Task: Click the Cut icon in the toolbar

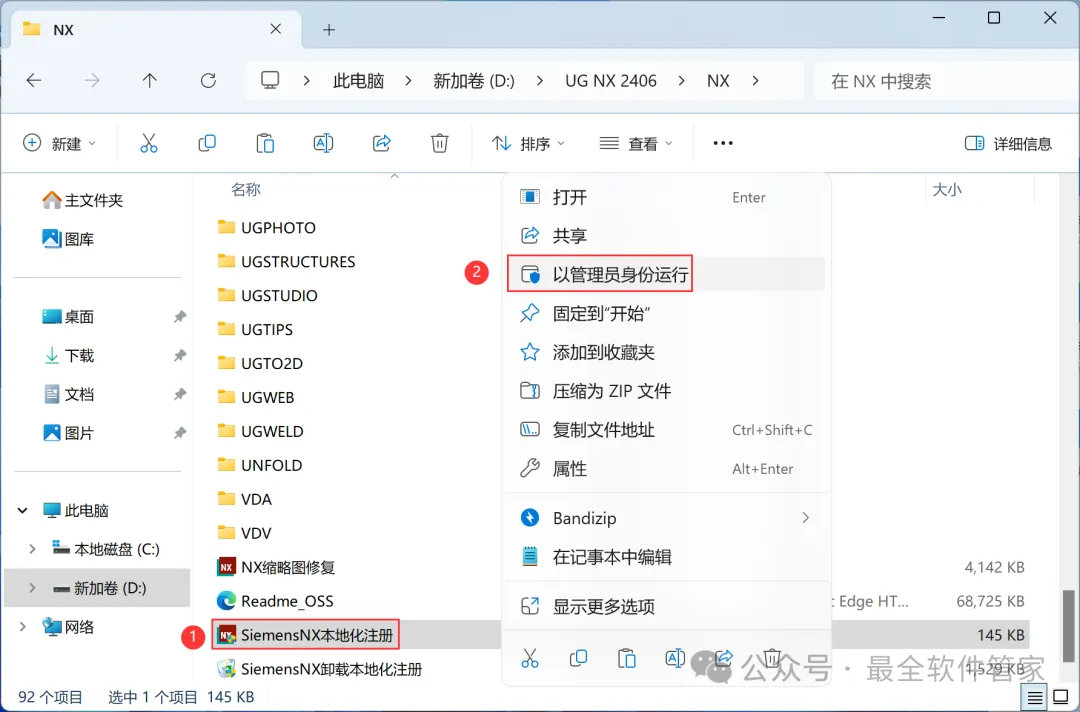Action: point(149,143)
